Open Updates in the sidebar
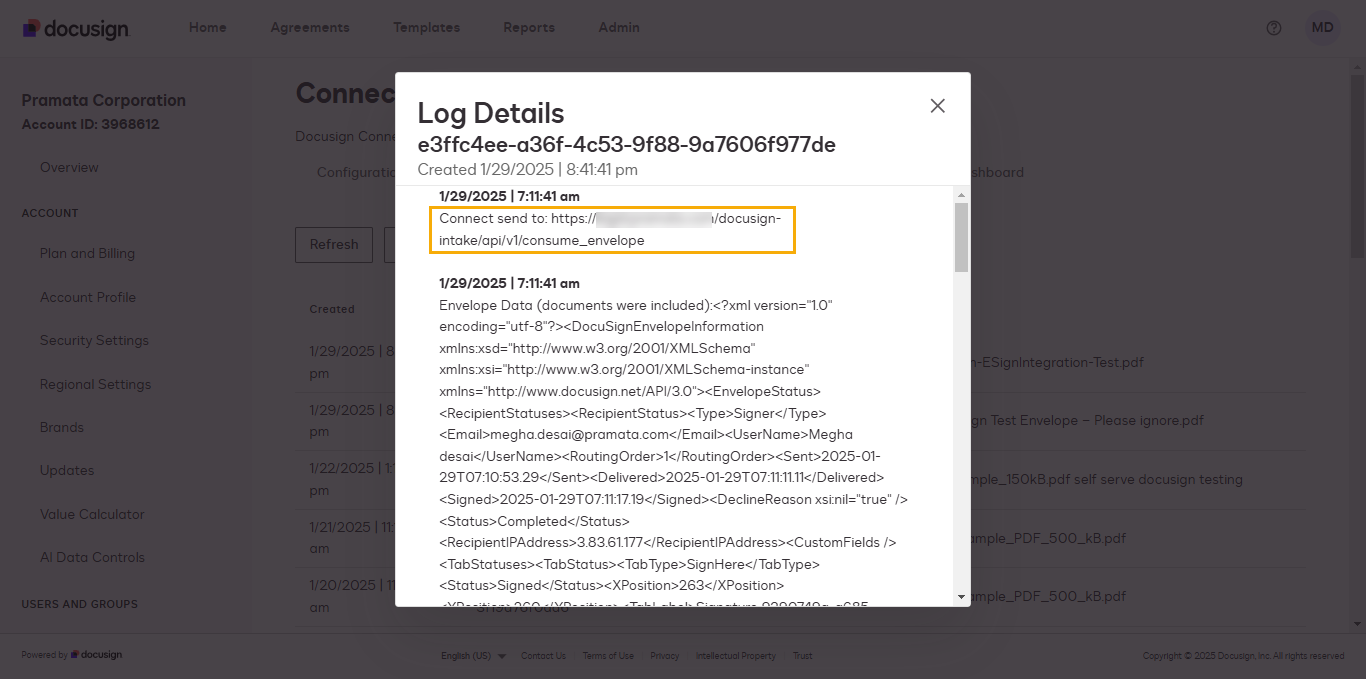This screenshot has height=679, width=1366. pos(67,471)
